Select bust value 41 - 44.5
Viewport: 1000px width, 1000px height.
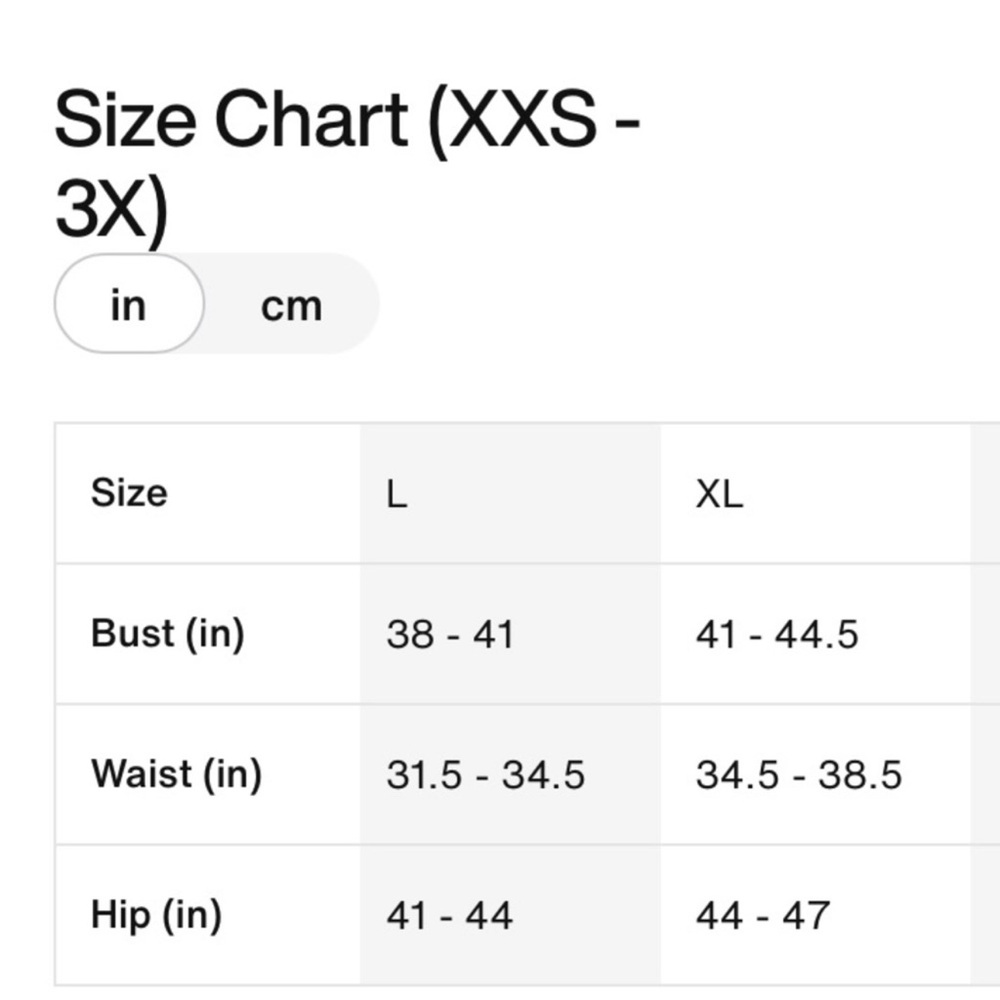[777, 635]
